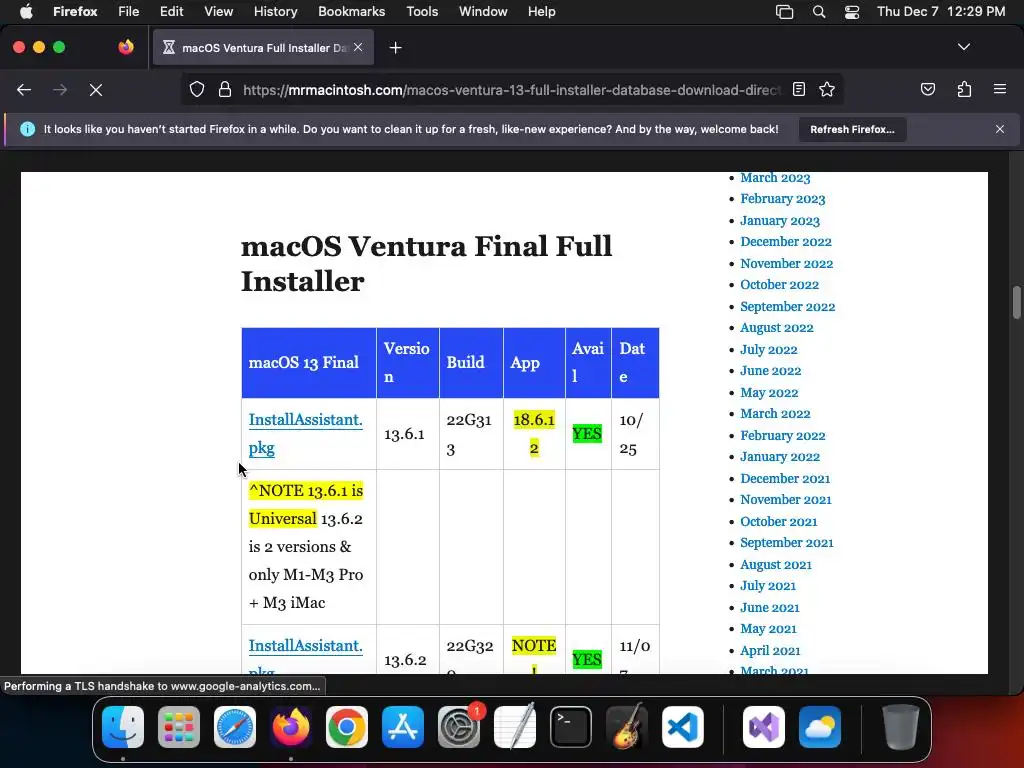
Task: Open Finder from the Dock
Action: coord(123,727)
